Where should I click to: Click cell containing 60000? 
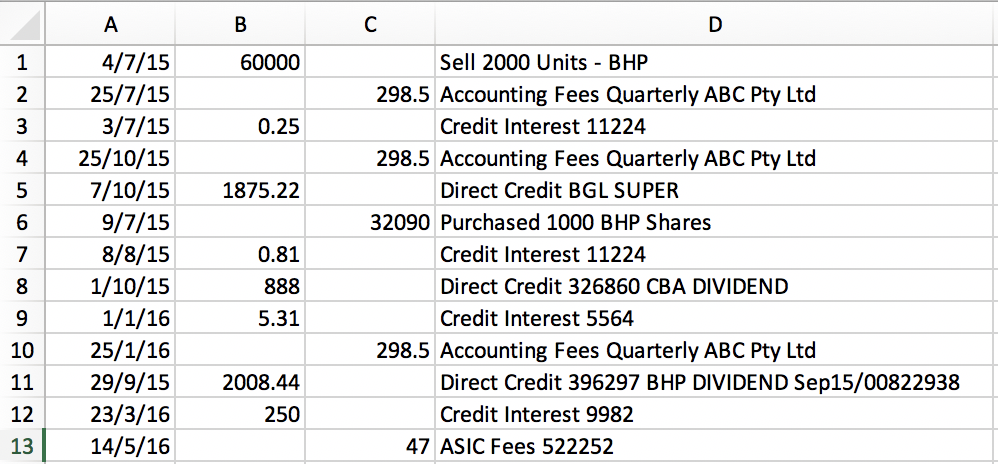pyautogui.click(x=241, y=63)
